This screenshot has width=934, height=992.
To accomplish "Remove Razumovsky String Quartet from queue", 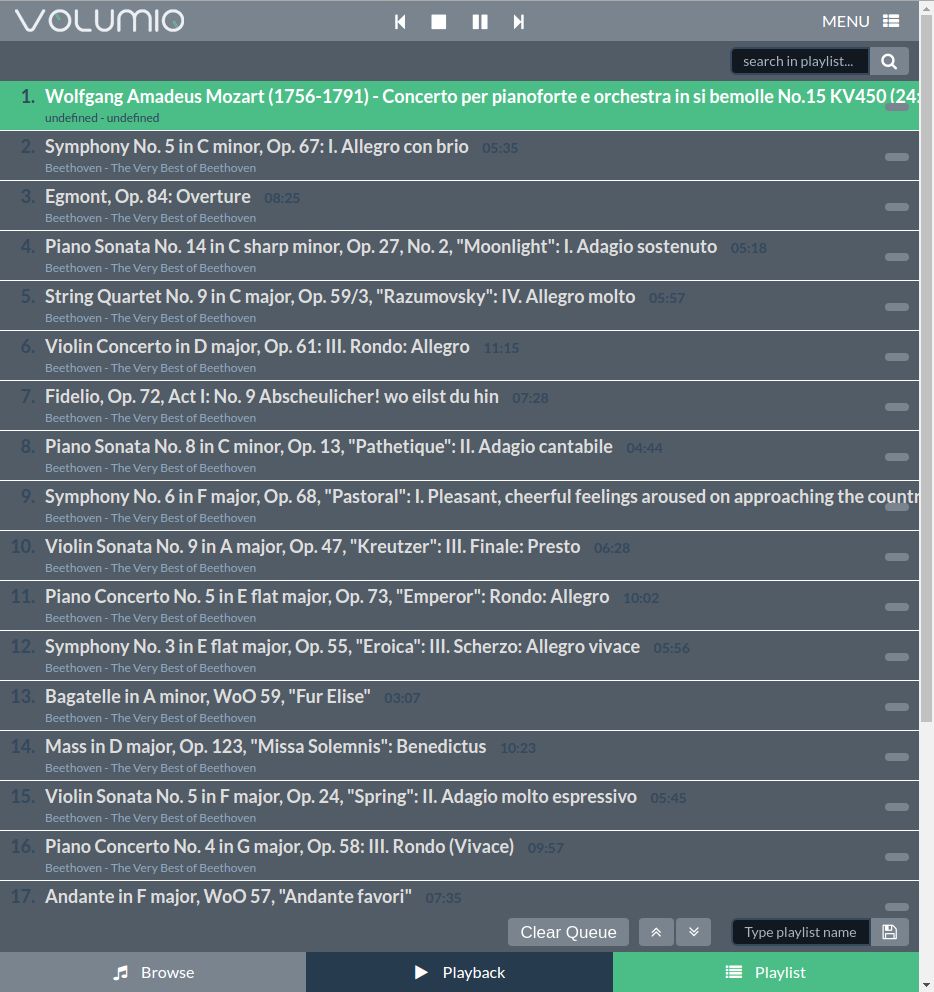I will click(897, 307).
